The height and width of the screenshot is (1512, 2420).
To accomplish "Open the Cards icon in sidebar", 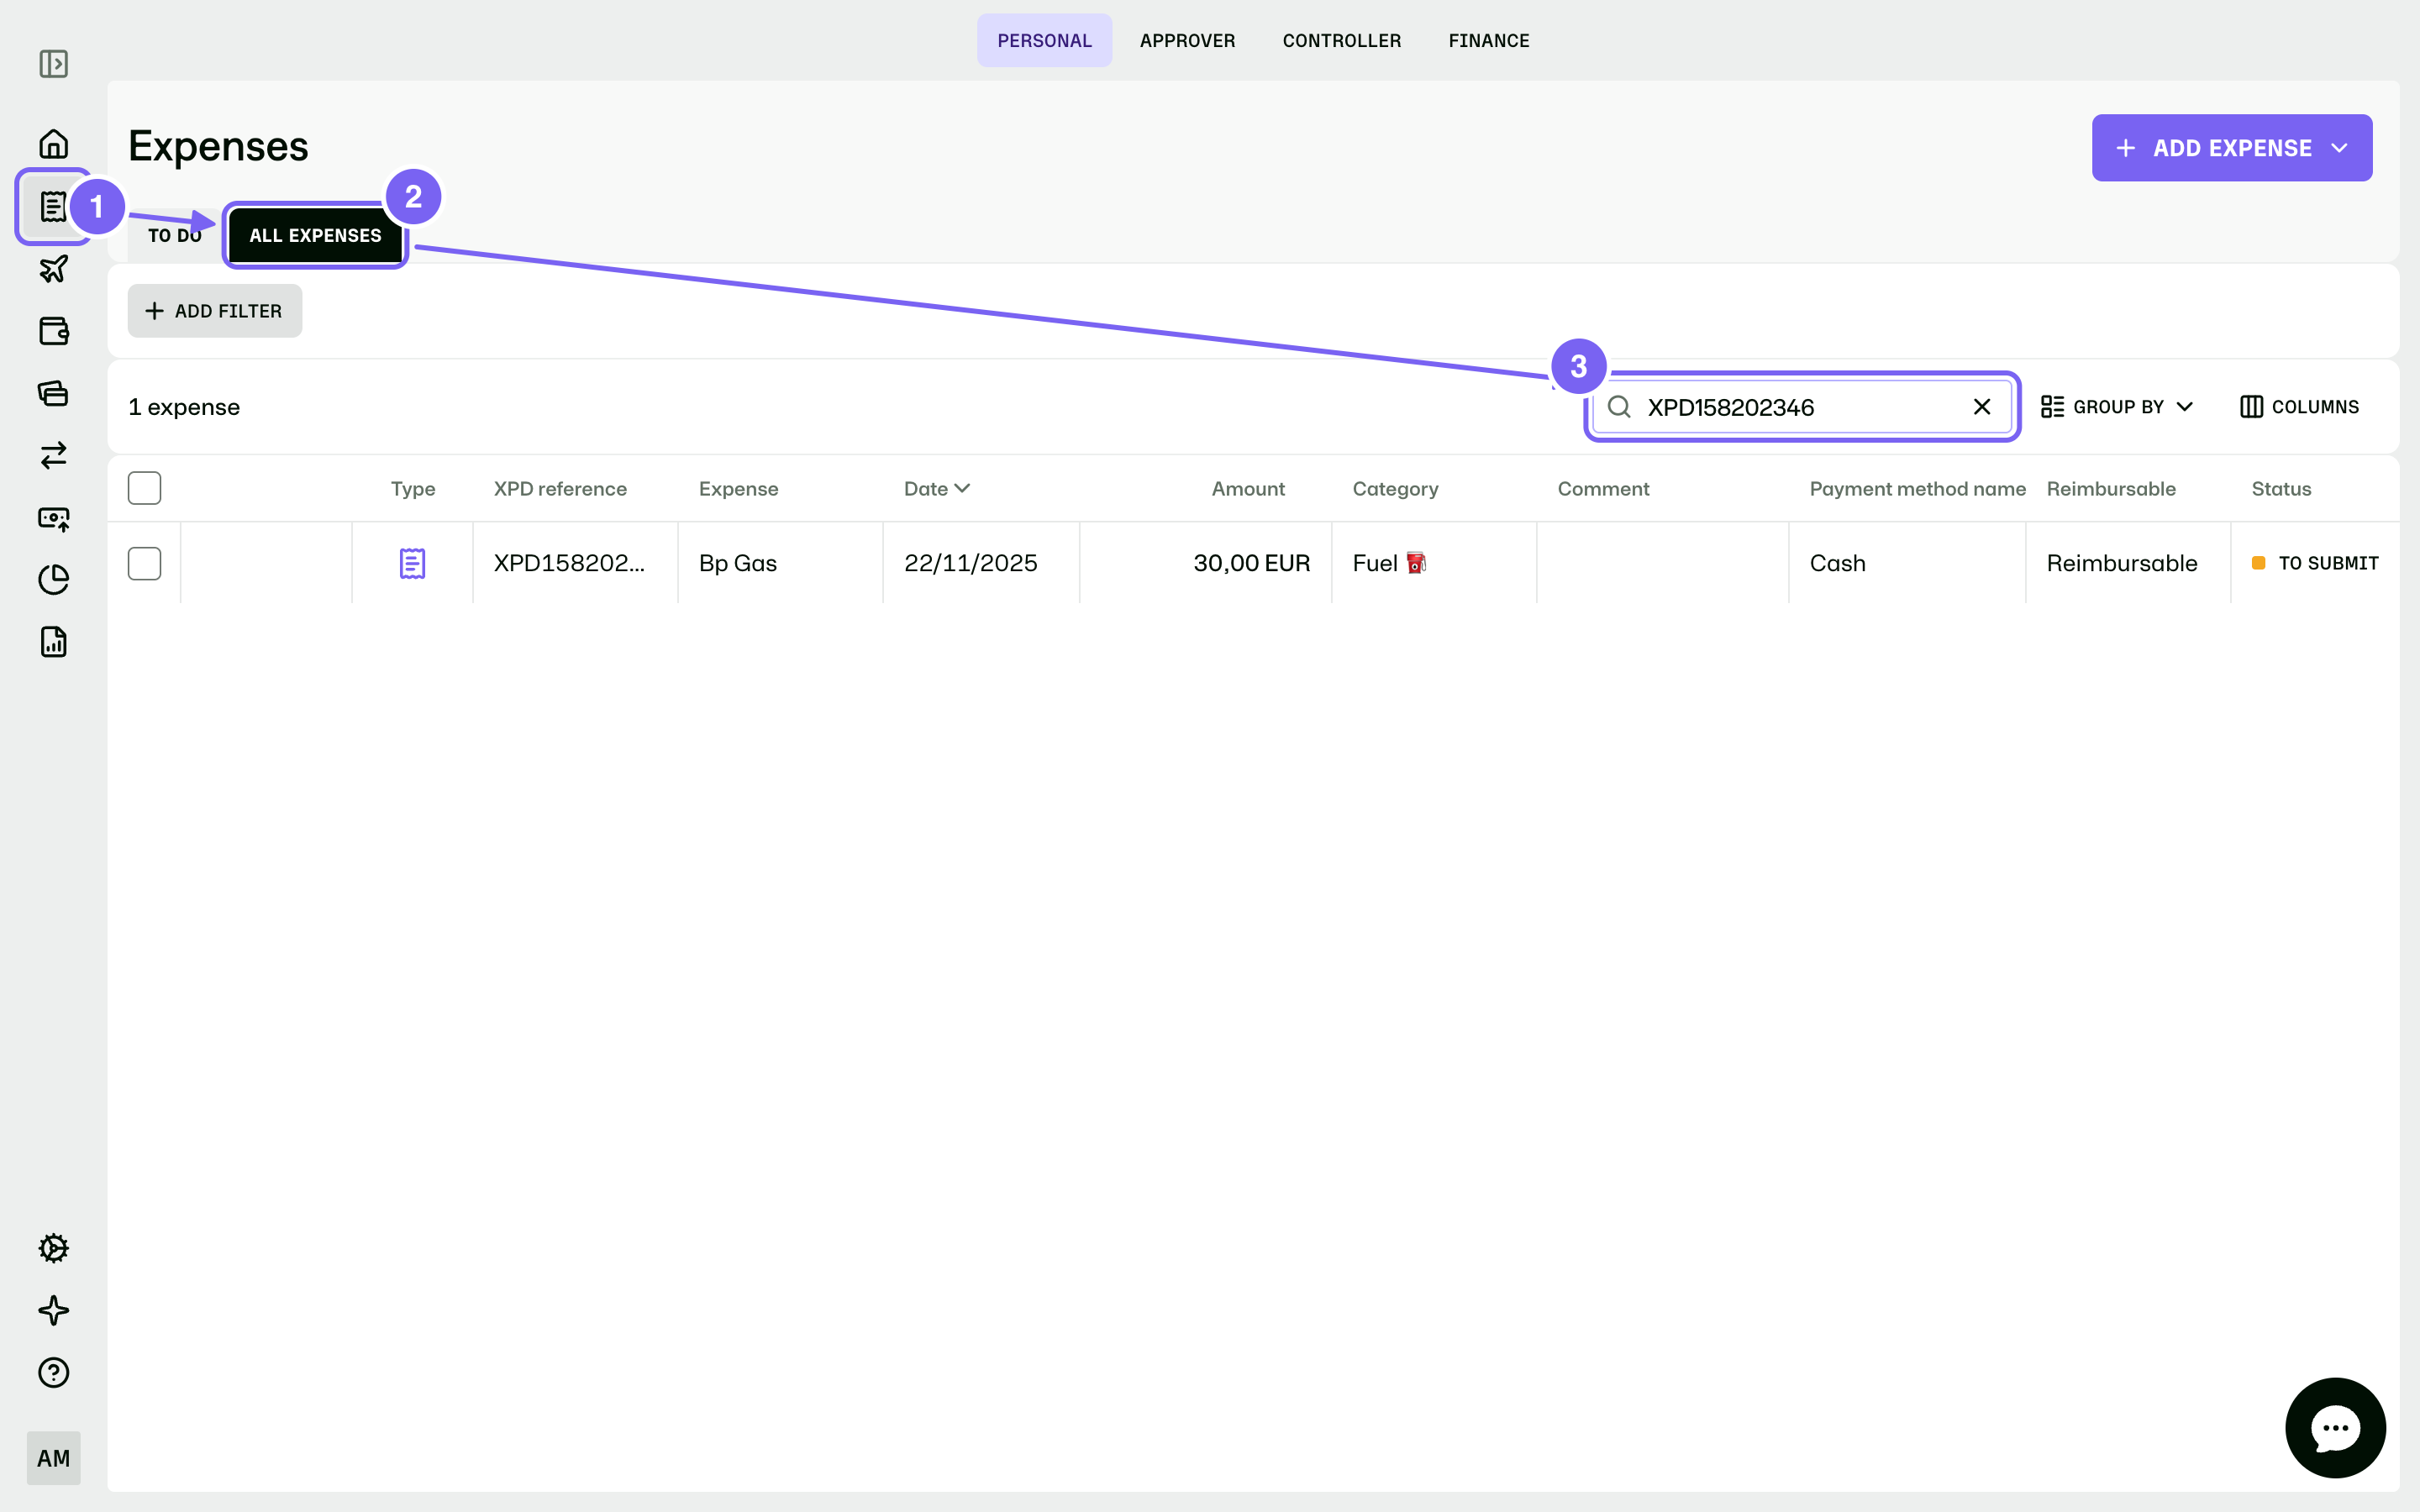I will click(x=53, y=393).
